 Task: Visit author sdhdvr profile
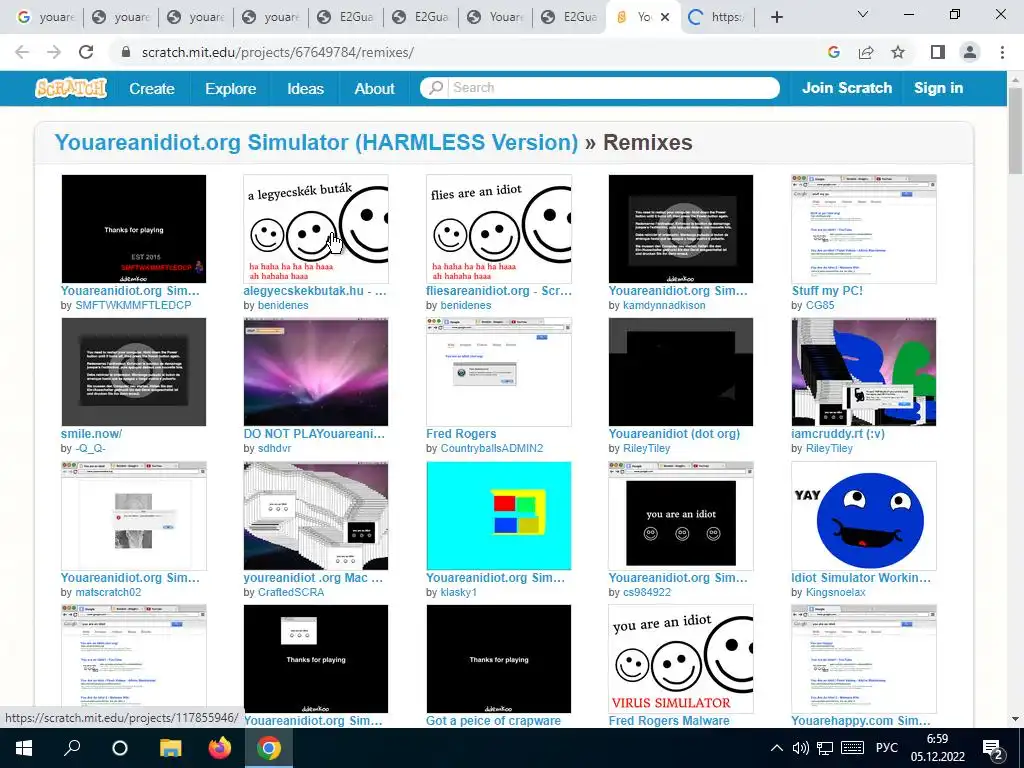coord(274,448)
